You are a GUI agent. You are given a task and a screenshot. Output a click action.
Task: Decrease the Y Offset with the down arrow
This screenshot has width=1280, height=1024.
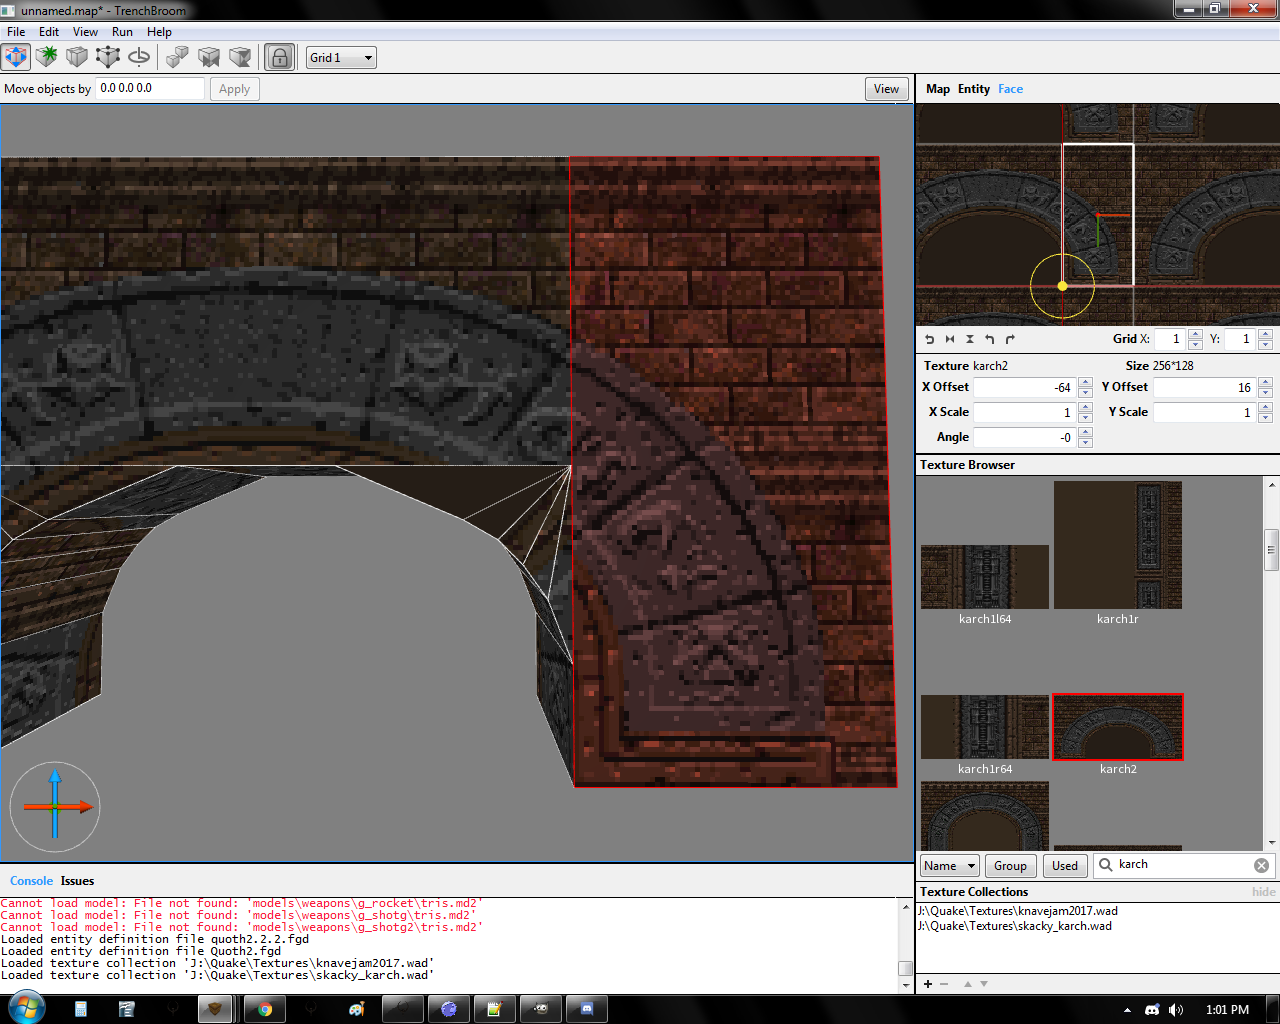click(1265, 392)
